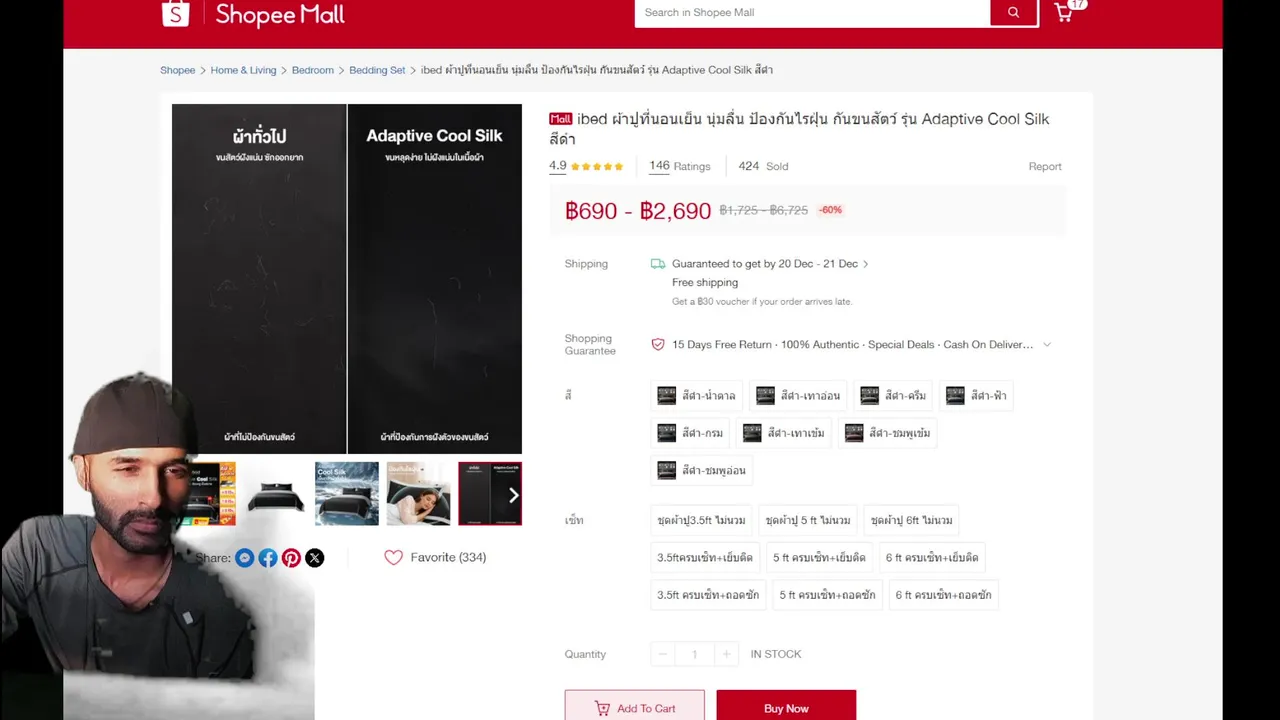Click the Free shipping text

pyautogui.click(x=705, y=282)
